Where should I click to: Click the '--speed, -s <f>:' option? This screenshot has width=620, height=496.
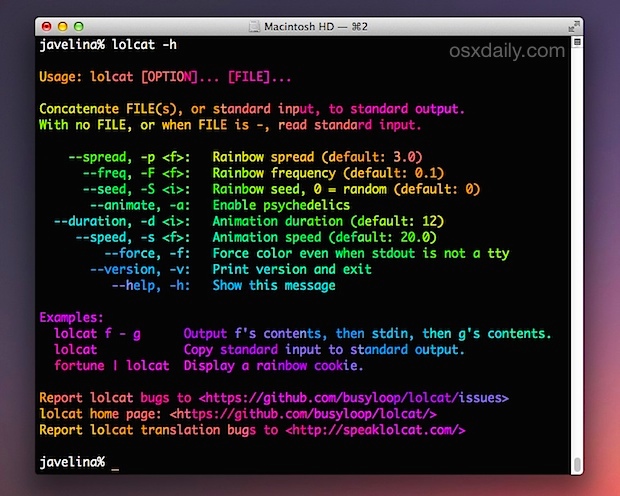pos(133,237)
